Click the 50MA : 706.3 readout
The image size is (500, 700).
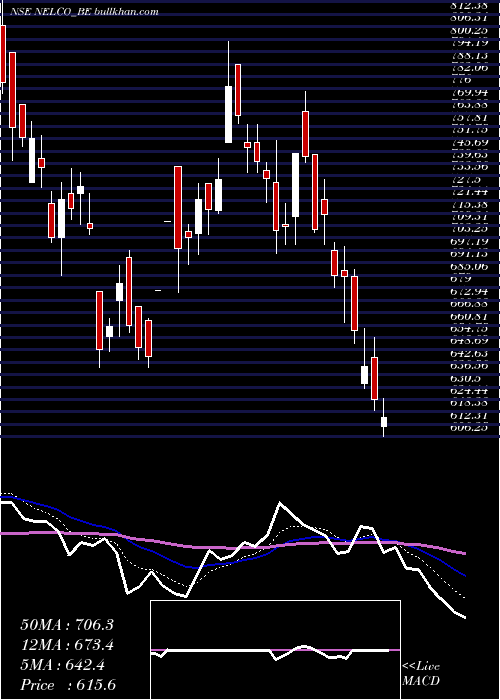point(67,625)
